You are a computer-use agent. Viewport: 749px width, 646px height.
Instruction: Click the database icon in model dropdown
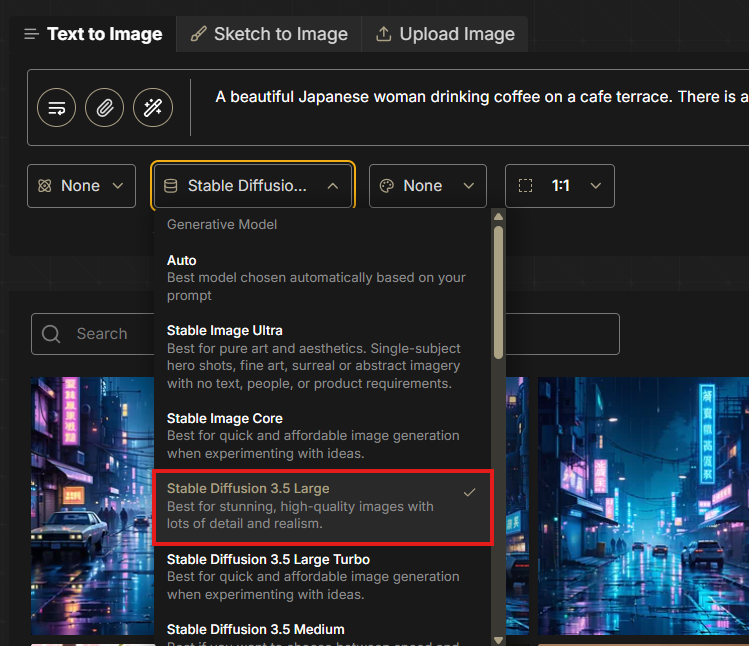171,186
